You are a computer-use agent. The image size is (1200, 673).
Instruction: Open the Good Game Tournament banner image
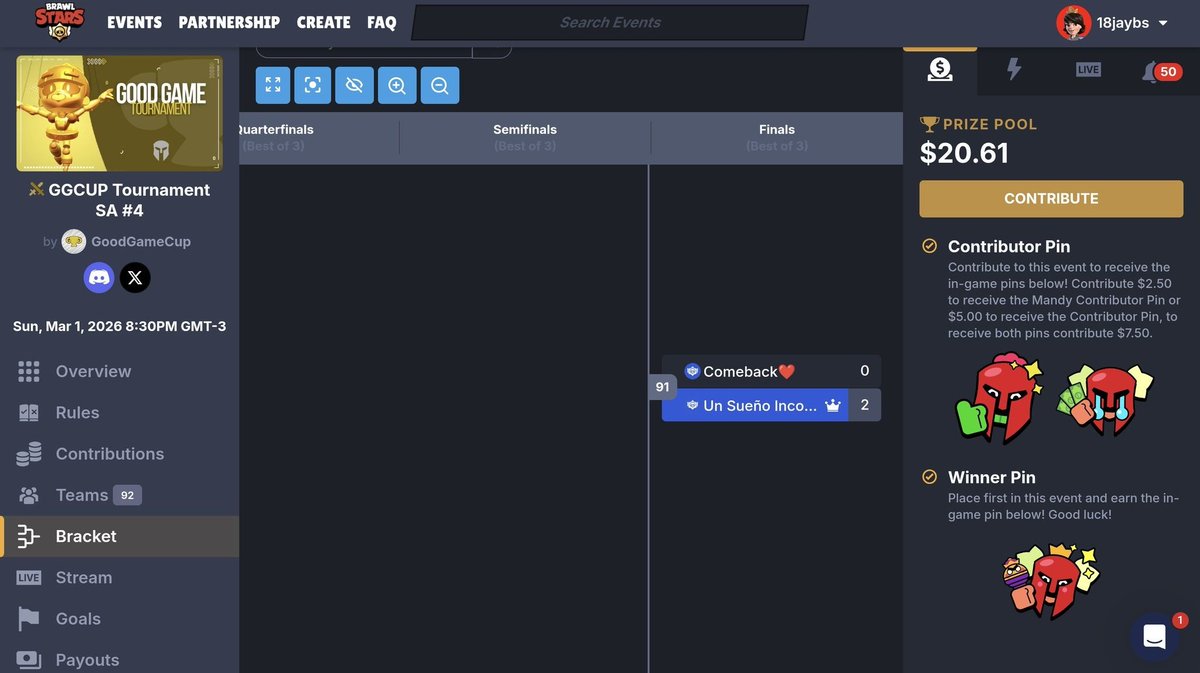click(119, 113)
